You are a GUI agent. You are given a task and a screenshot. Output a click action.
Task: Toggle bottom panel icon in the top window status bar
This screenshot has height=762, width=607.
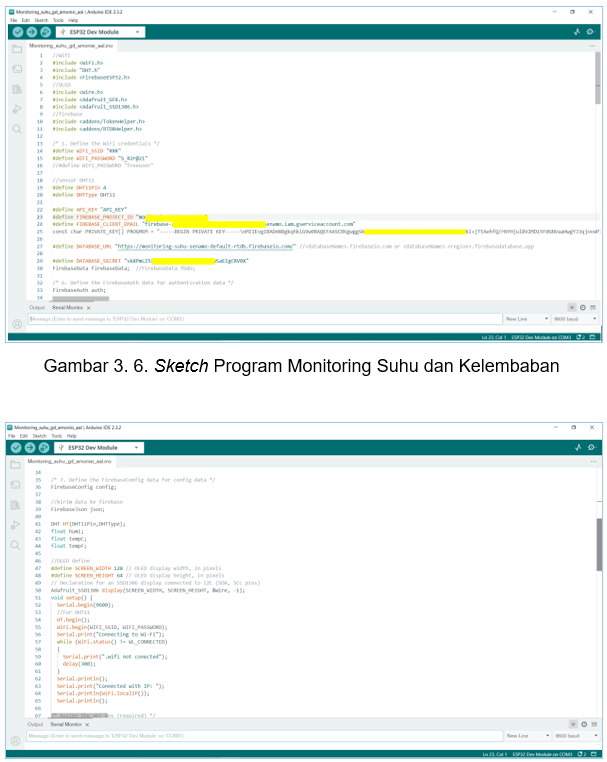click(592, 337)
